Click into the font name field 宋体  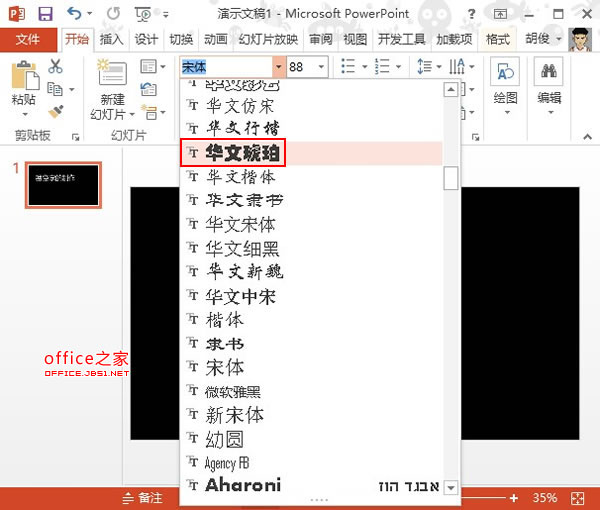[x=226, y=67]
